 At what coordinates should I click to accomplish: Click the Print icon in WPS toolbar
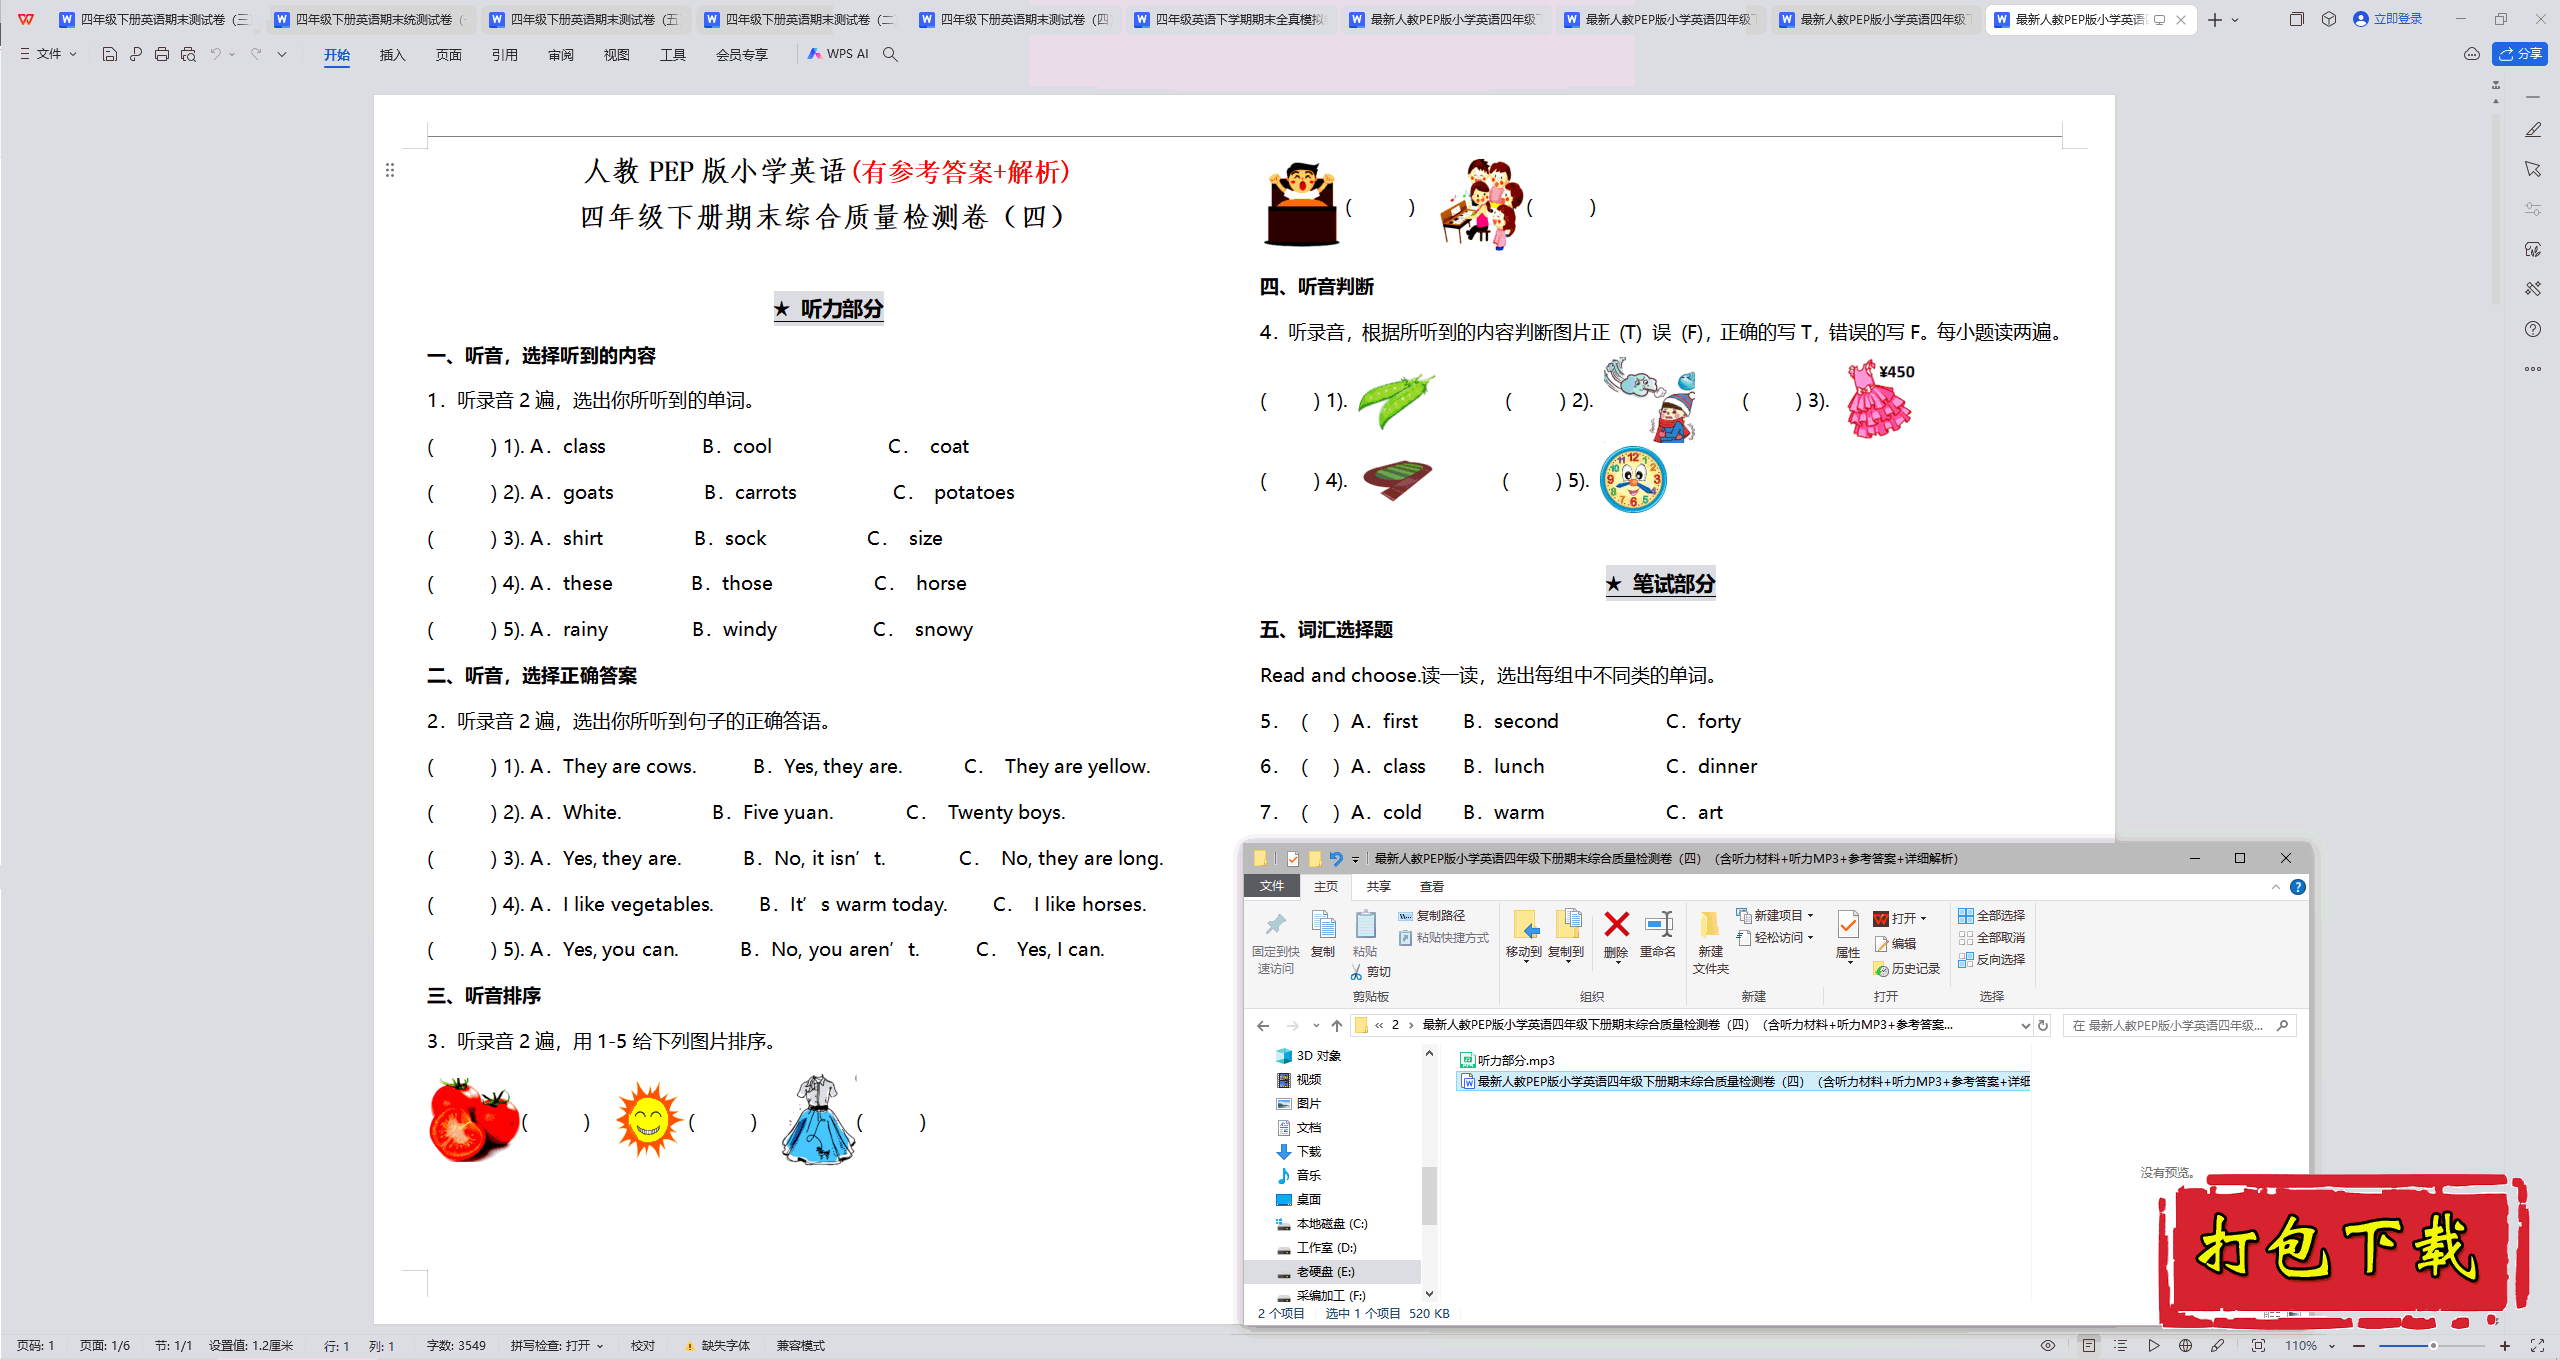click(x=162, y=54)
